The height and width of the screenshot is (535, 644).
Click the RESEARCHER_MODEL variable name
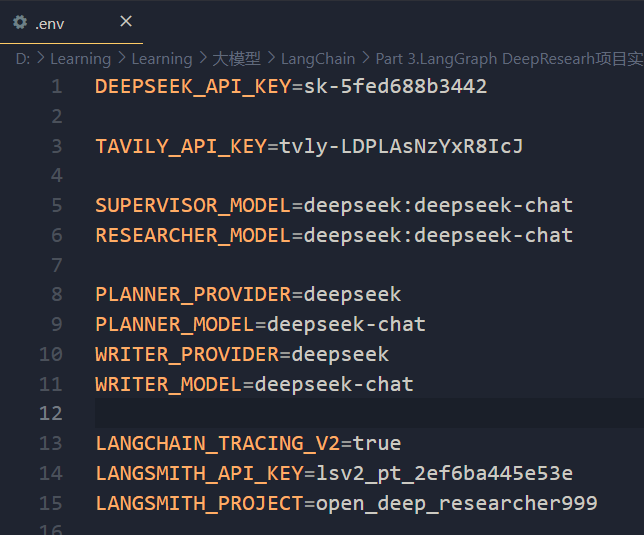tap(193, 236)
